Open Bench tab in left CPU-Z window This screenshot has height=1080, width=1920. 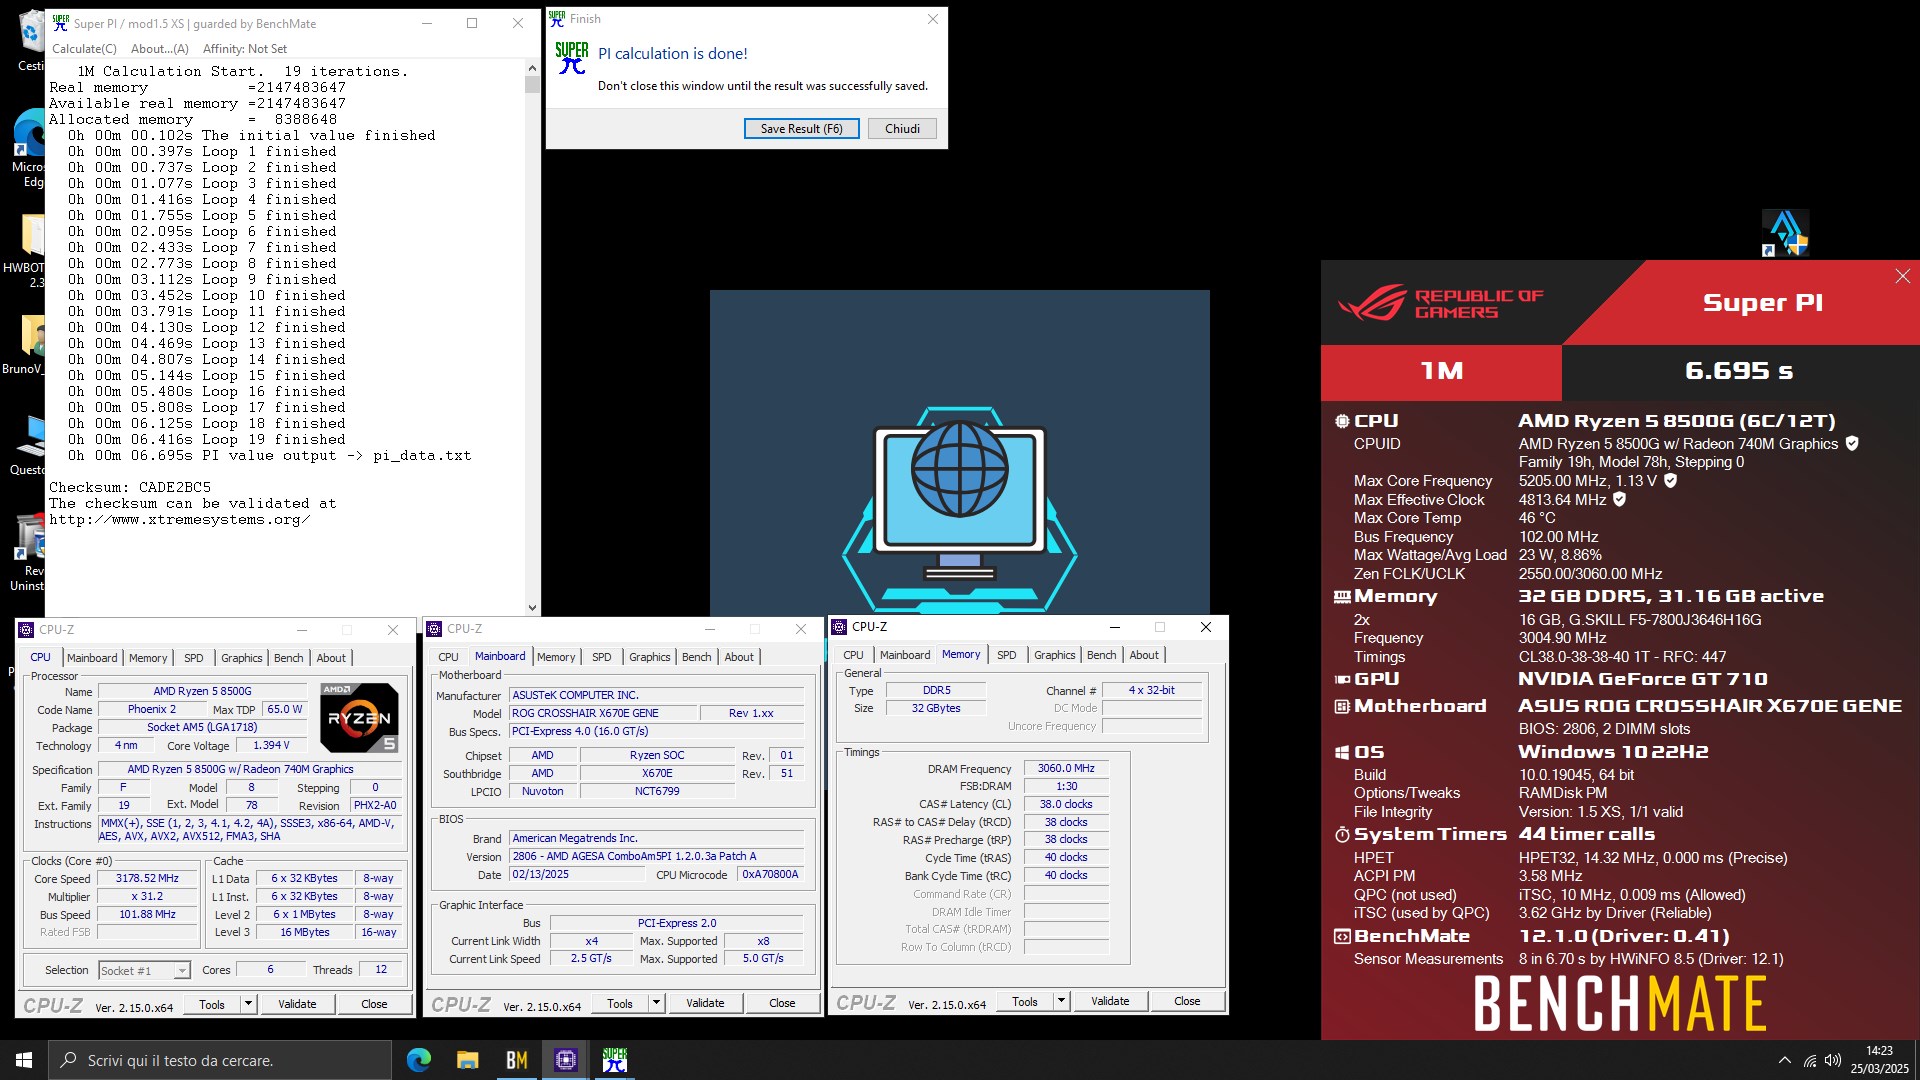pyautogui.click(x=288, y=658)
